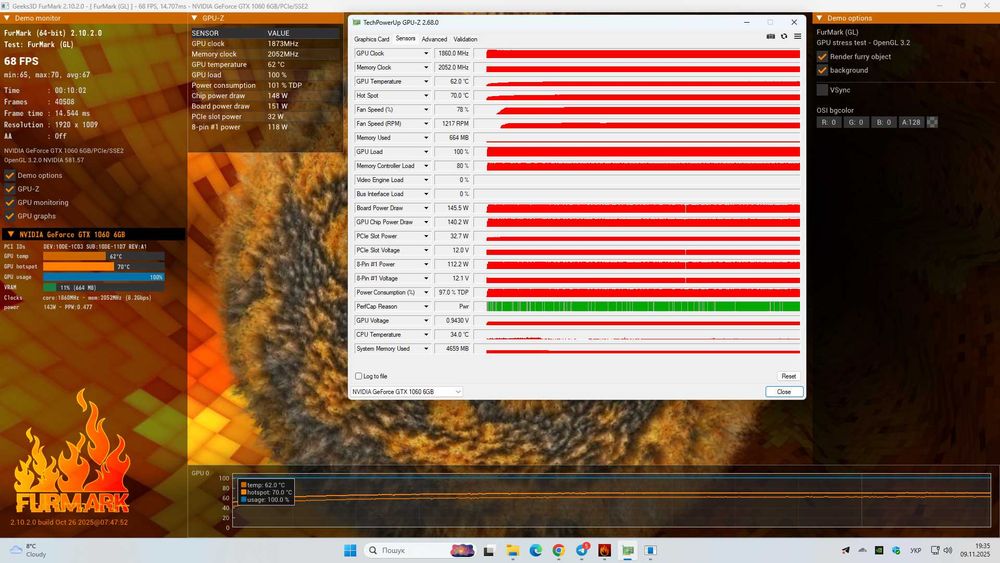This screenshot has height=563, width=1000.
Task: Open the Hot Spot sensor dropdown
Action: point(426,96)
